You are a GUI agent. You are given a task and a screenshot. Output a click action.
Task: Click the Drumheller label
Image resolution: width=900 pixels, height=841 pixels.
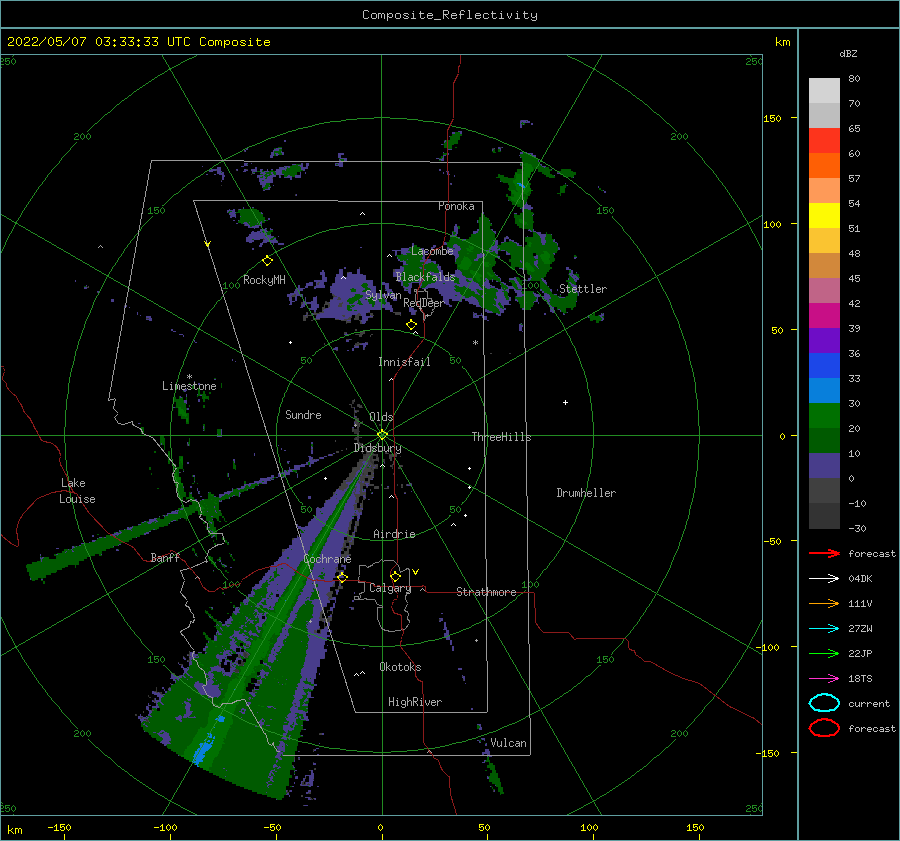[586, 493]
